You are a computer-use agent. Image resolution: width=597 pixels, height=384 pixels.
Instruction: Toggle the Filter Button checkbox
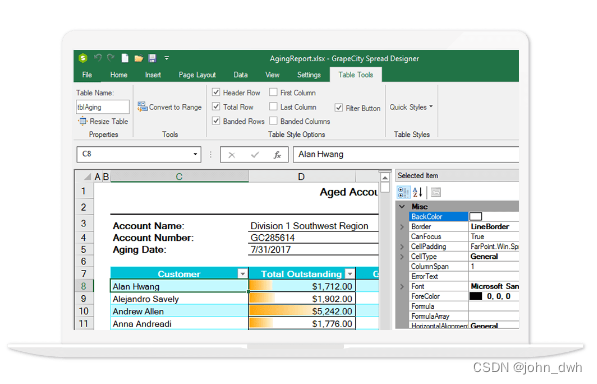coord(338,108)
